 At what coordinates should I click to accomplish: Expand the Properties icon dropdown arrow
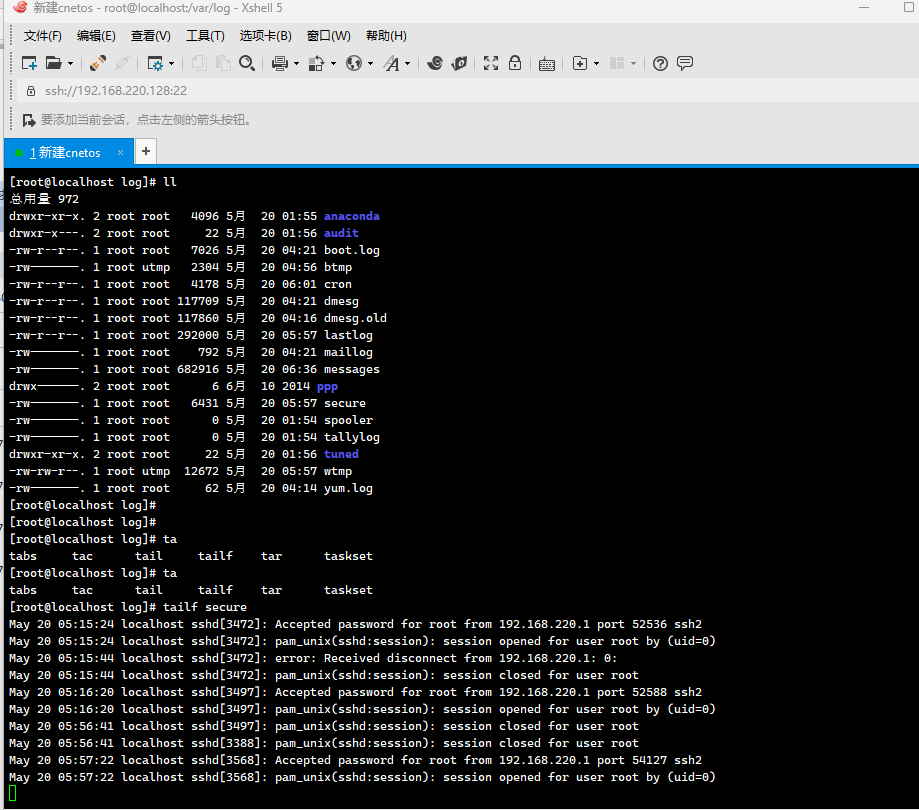point(171,63)
